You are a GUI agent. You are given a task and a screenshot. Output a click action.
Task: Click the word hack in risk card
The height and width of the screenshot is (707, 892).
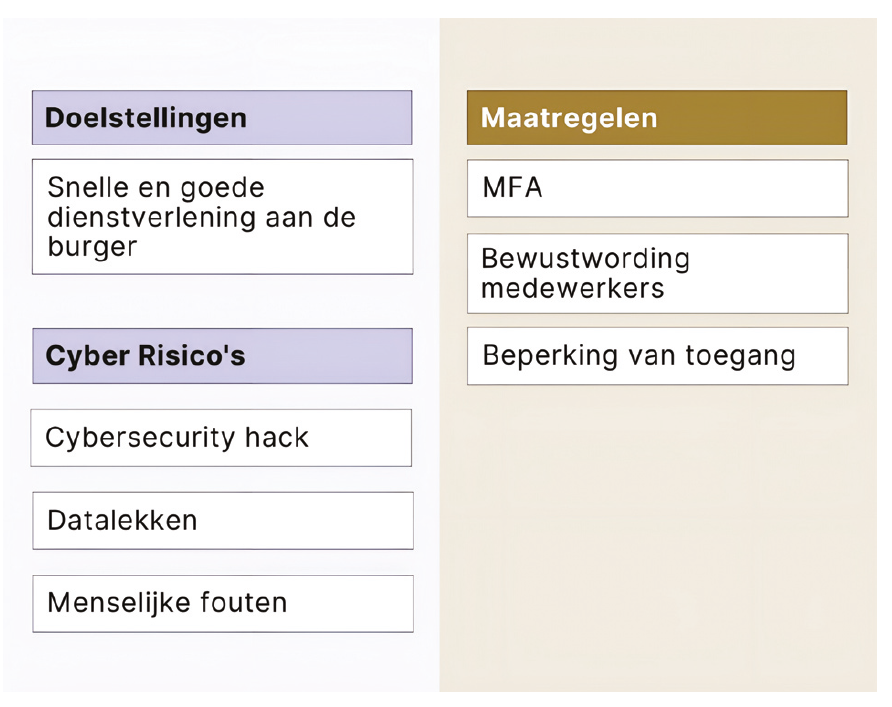tap(276, 437)
